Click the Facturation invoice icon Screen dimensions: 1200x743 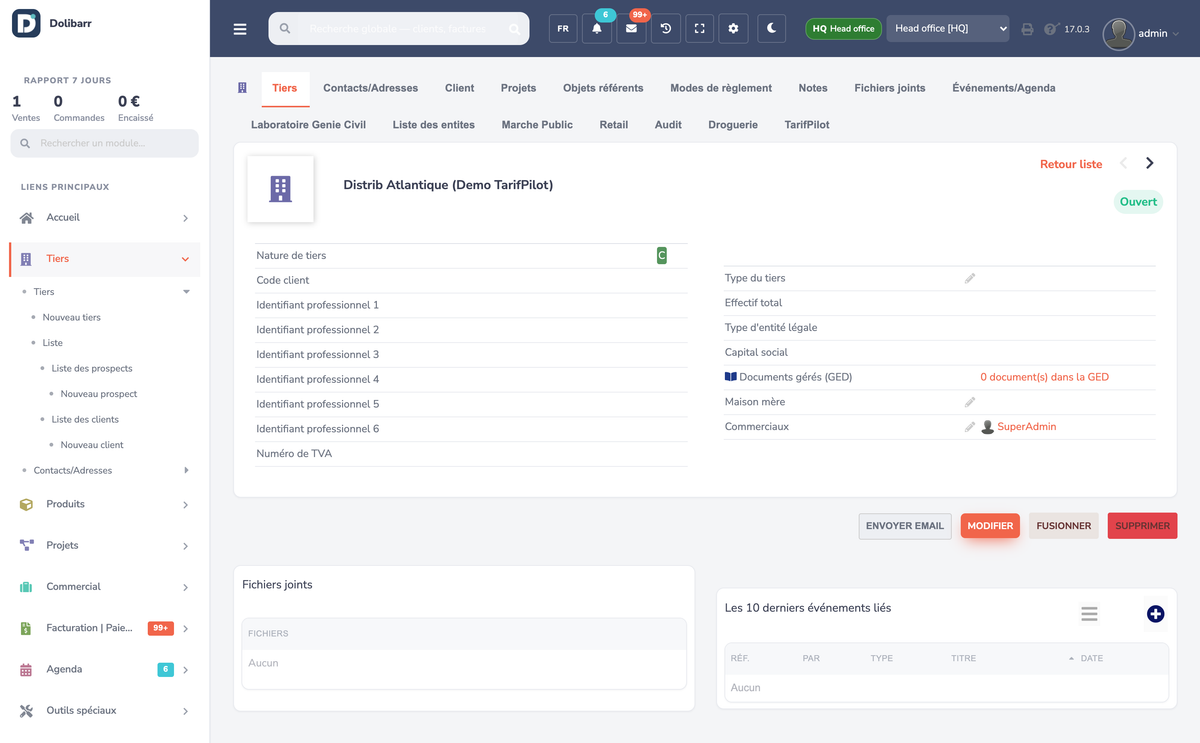27,629
